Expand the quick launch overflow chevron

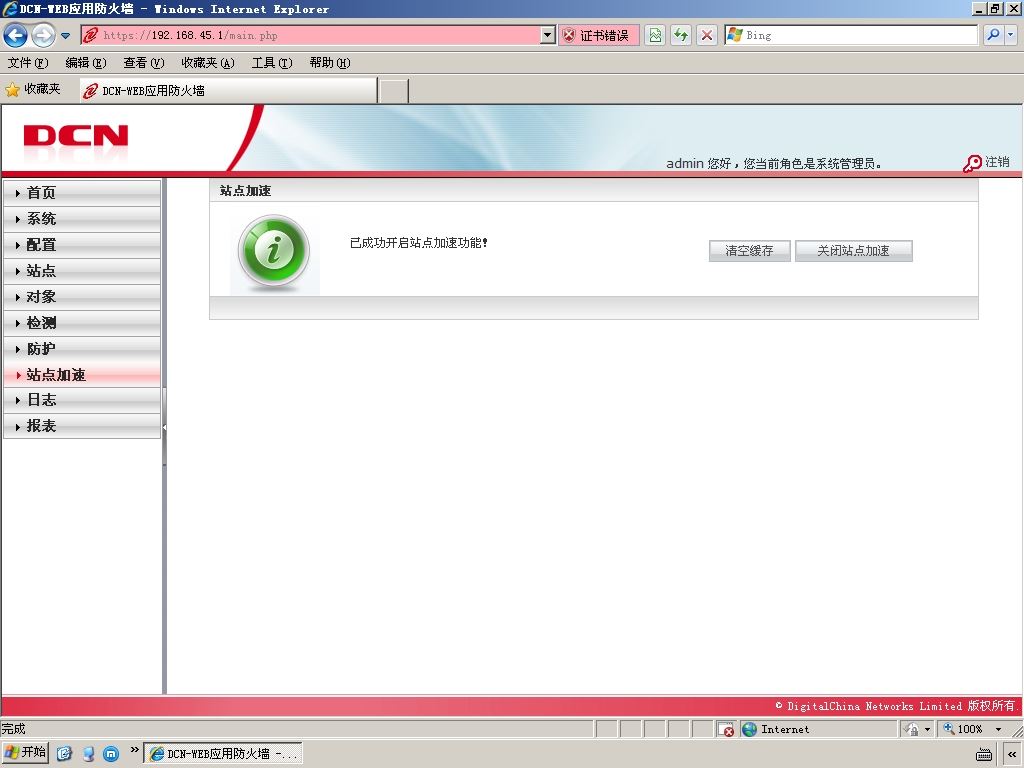(135, 750)
